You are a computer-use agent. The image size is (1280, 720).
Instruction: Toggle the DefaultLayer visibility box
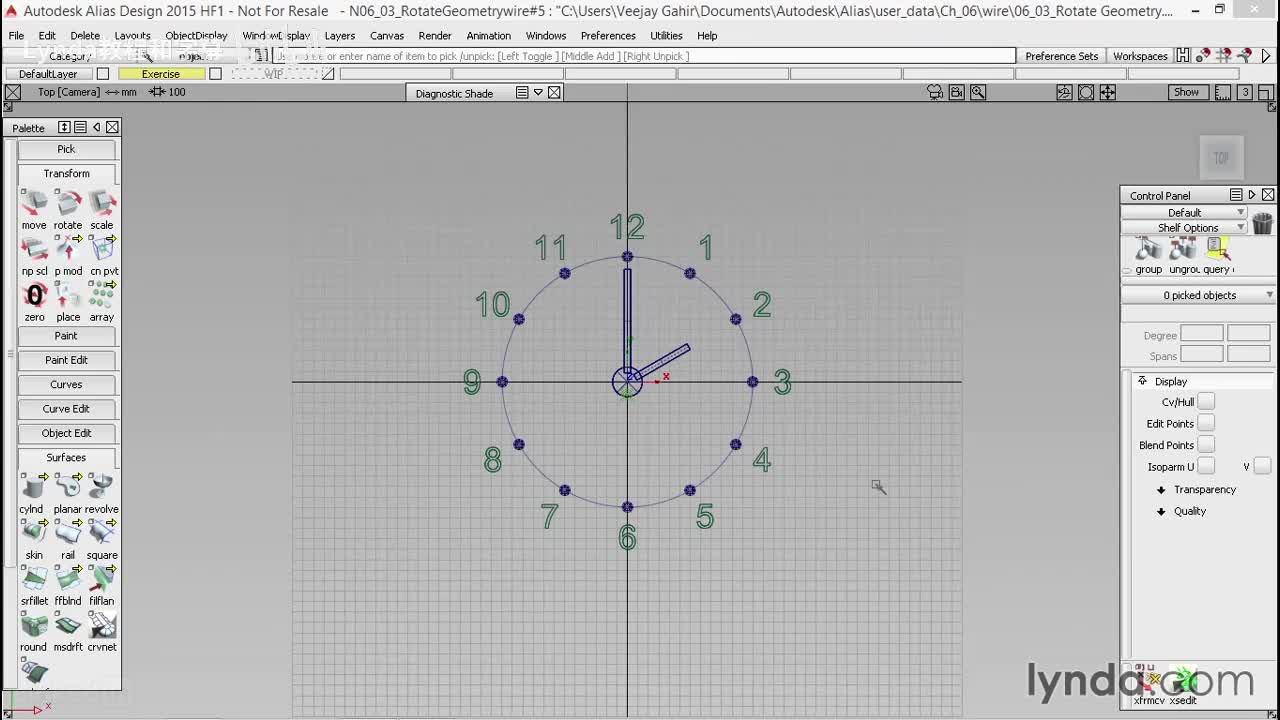point(102,74)
